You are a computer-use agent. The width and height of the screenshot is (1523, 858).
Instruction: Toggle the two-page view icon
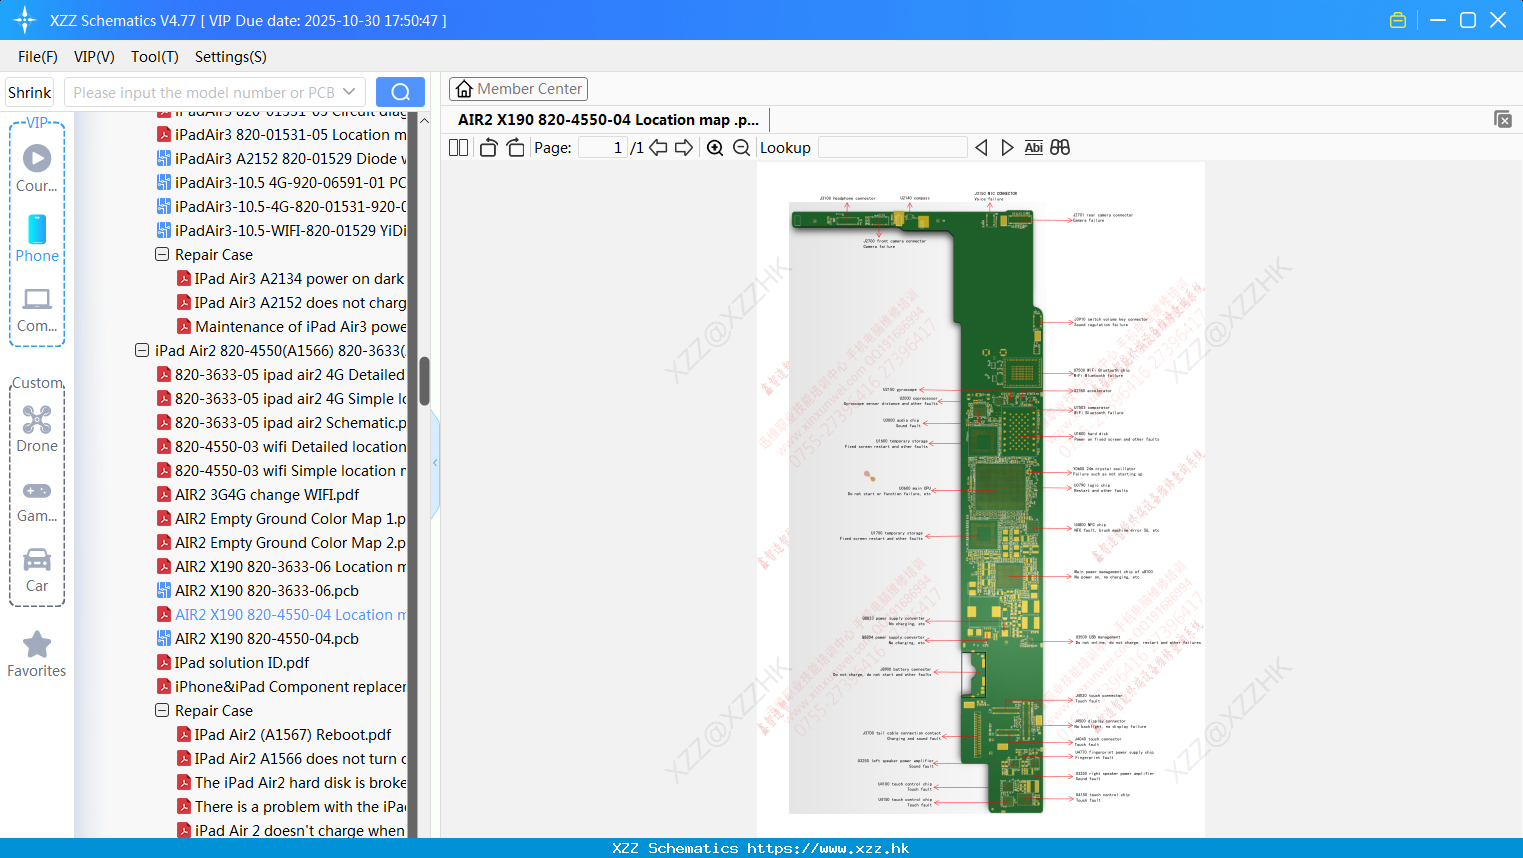click(x=458, y=148)
